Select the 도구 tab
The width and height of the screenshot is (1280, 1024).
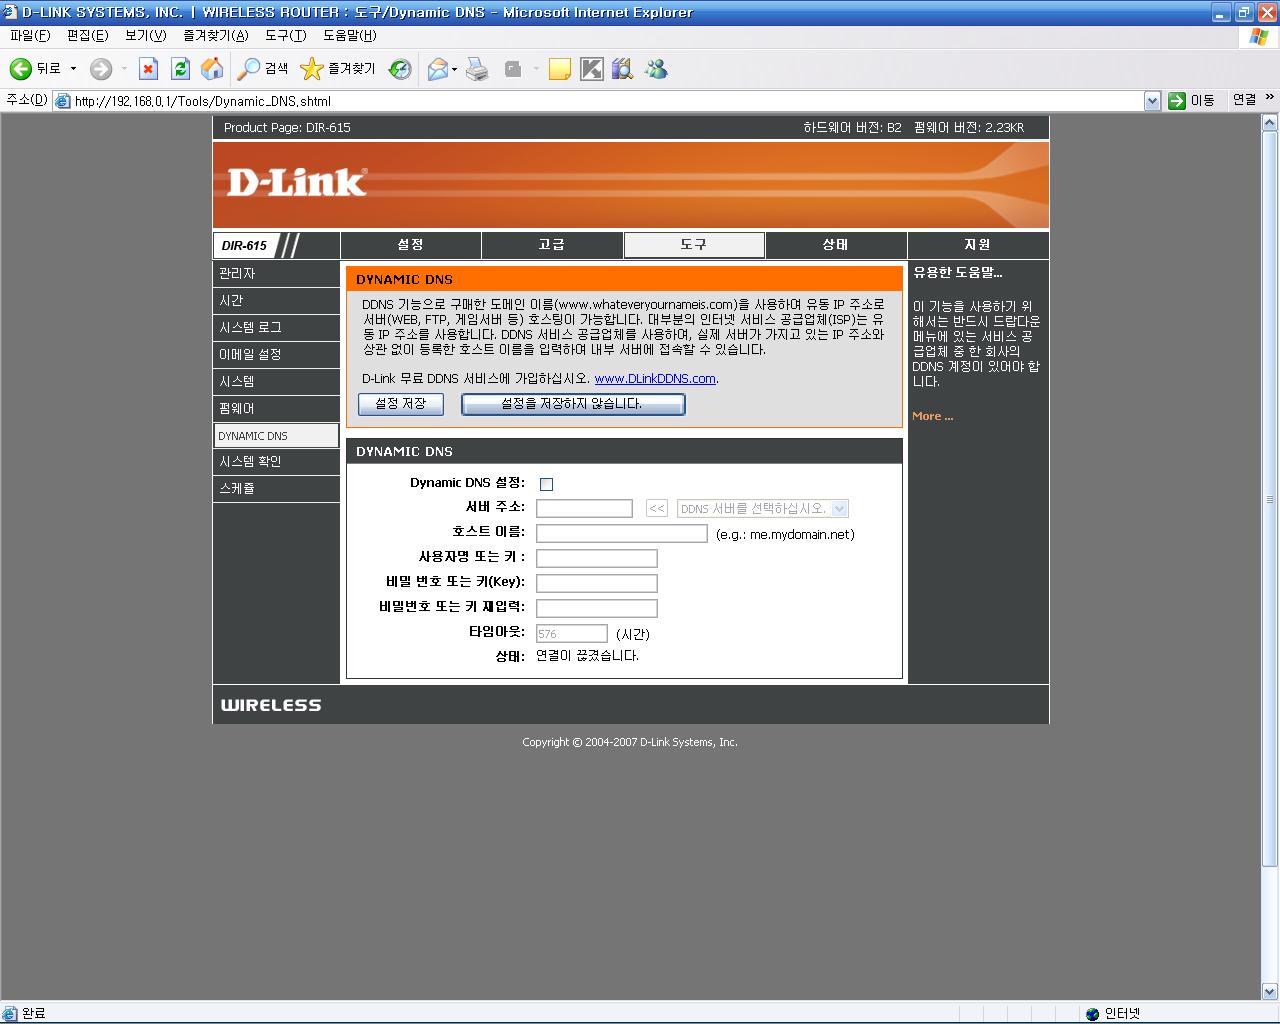coord(694,245)
